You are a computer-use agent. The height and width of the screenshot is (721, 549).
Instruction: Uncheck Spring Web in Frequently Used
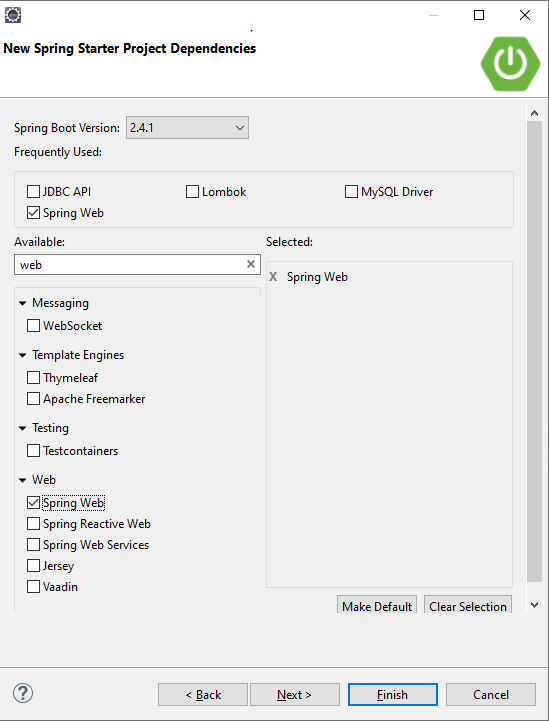coord(33,212)
